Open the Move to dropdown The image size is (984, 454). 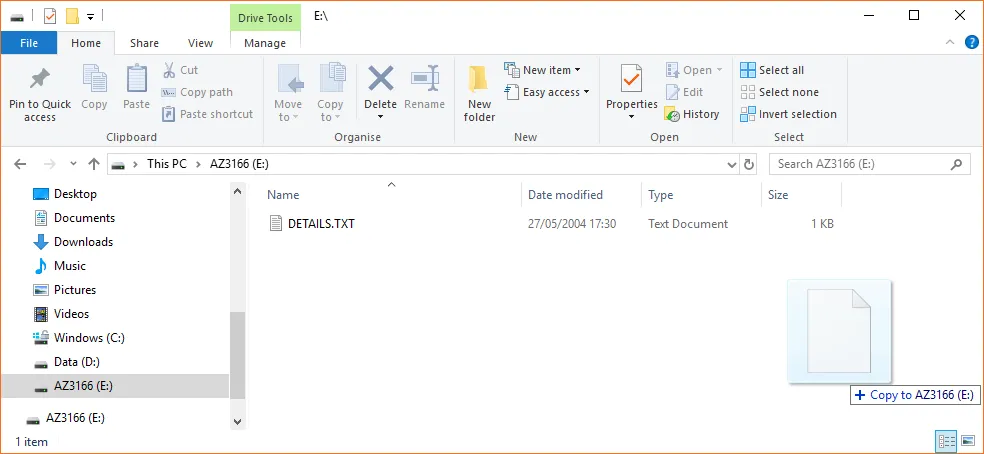[288, 93]
